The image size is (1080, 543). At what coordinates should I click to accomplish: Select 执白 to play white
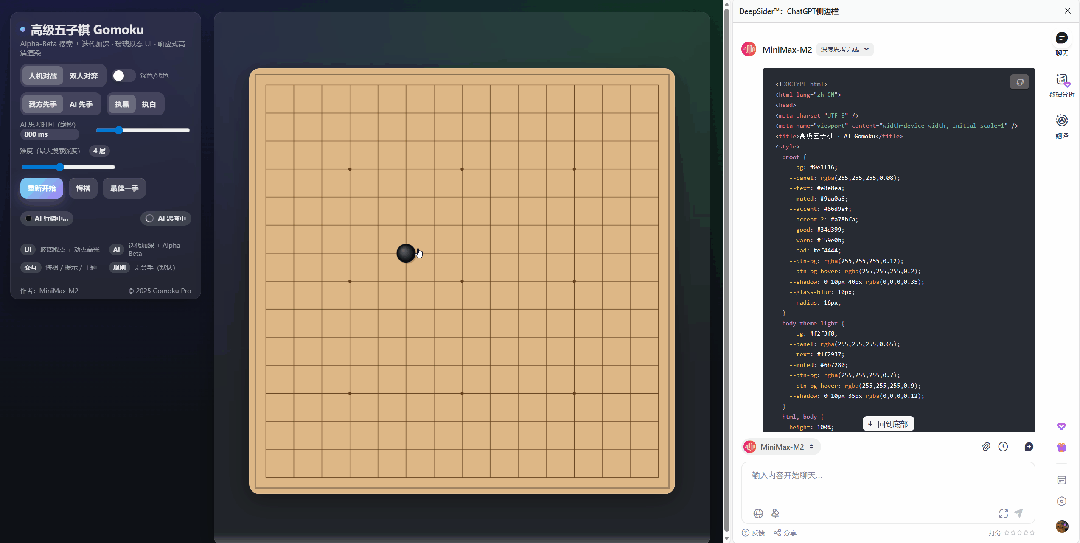149,104
